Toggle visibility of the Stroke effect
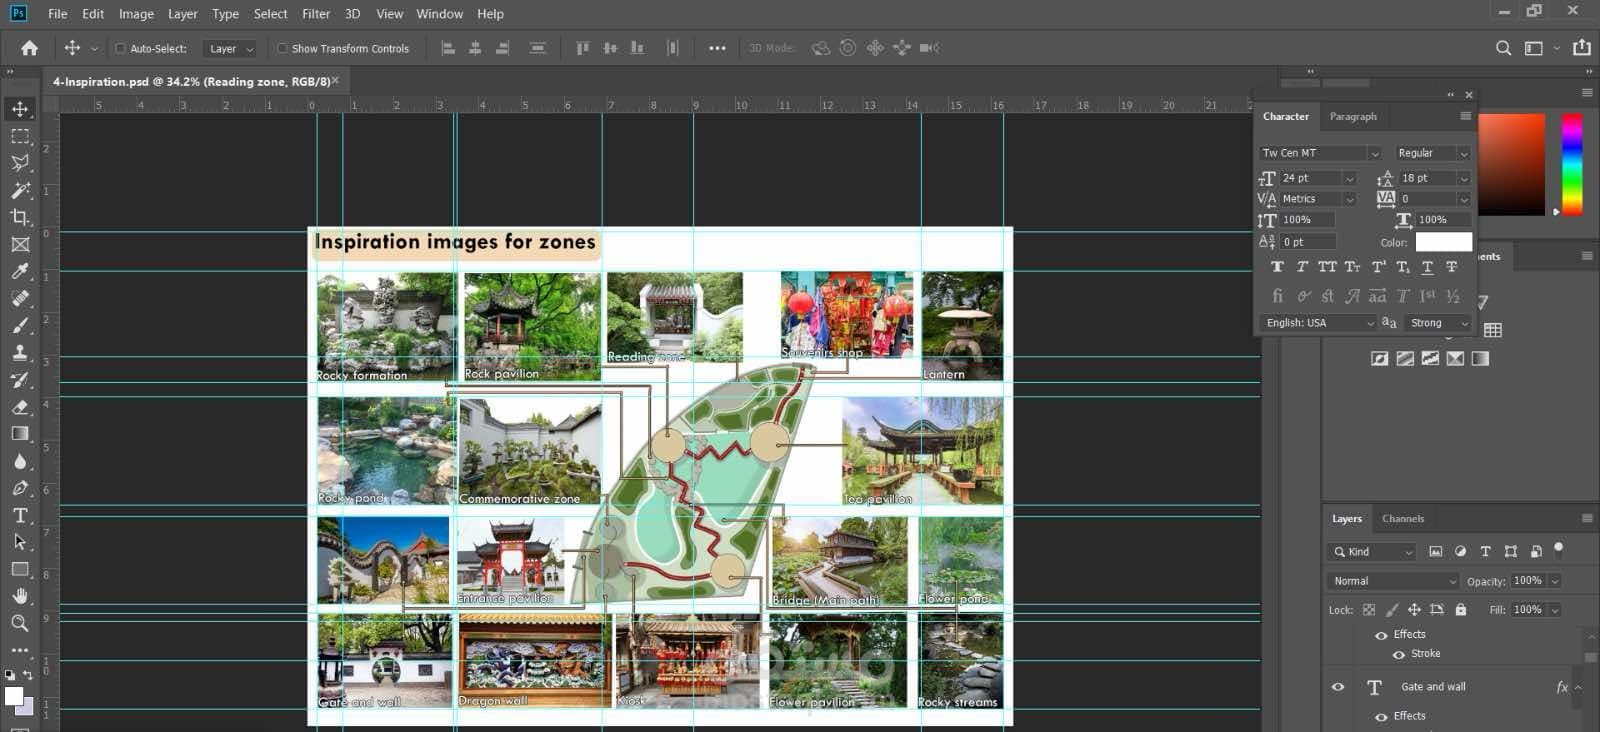Image resolution: width=1600 pixels, height=732 pixels. point(1399,654)
